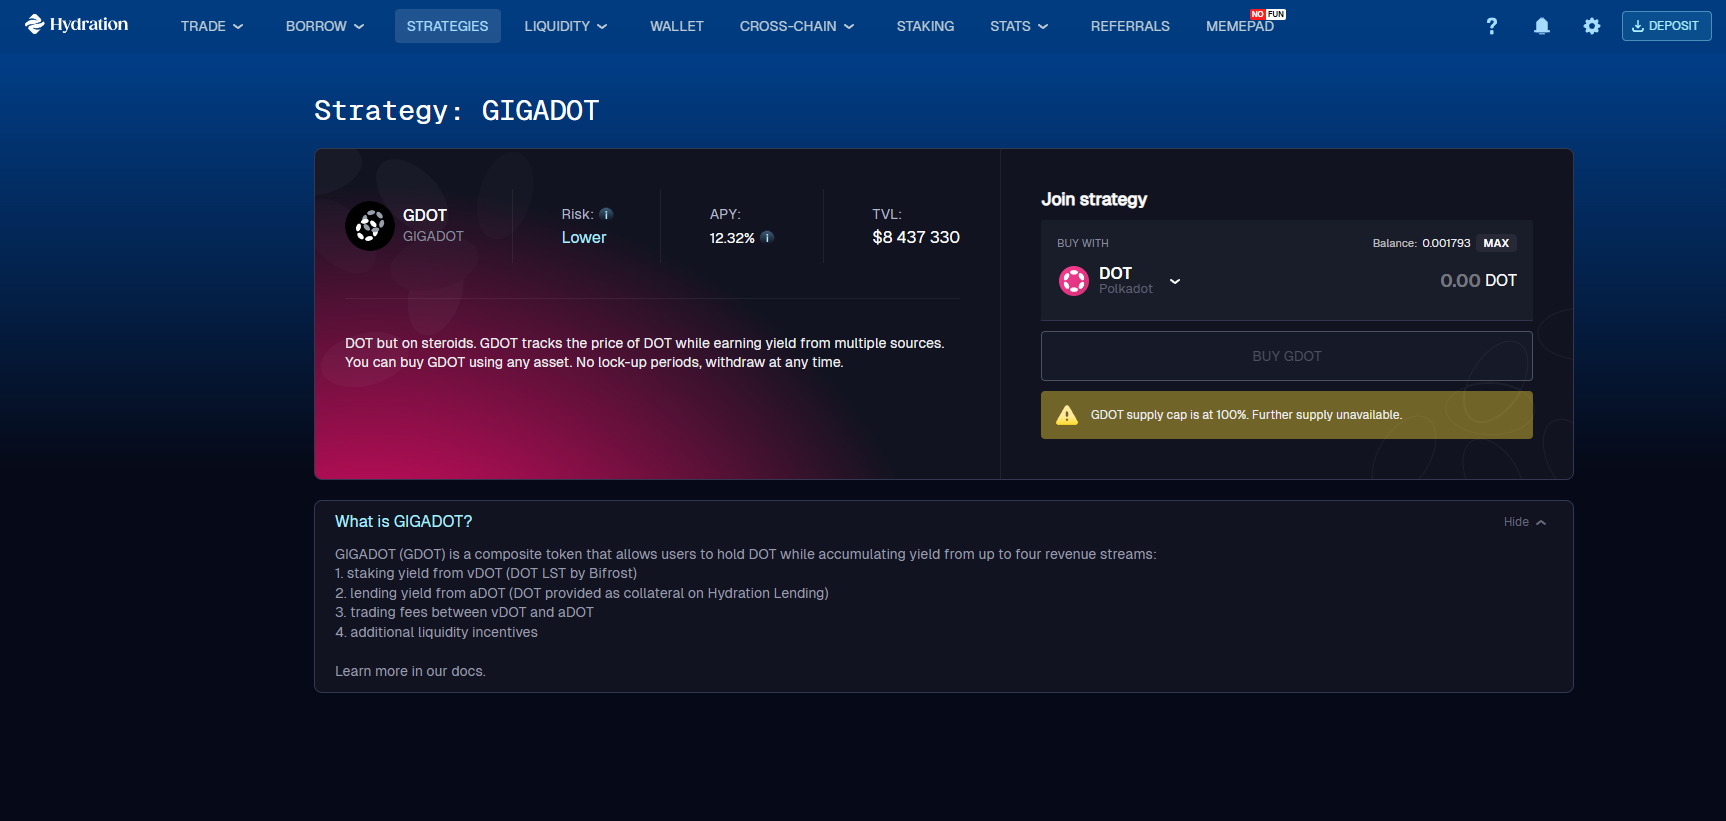
Task: Open the DOT asset selector chevron
Action: coord(1175,281)
